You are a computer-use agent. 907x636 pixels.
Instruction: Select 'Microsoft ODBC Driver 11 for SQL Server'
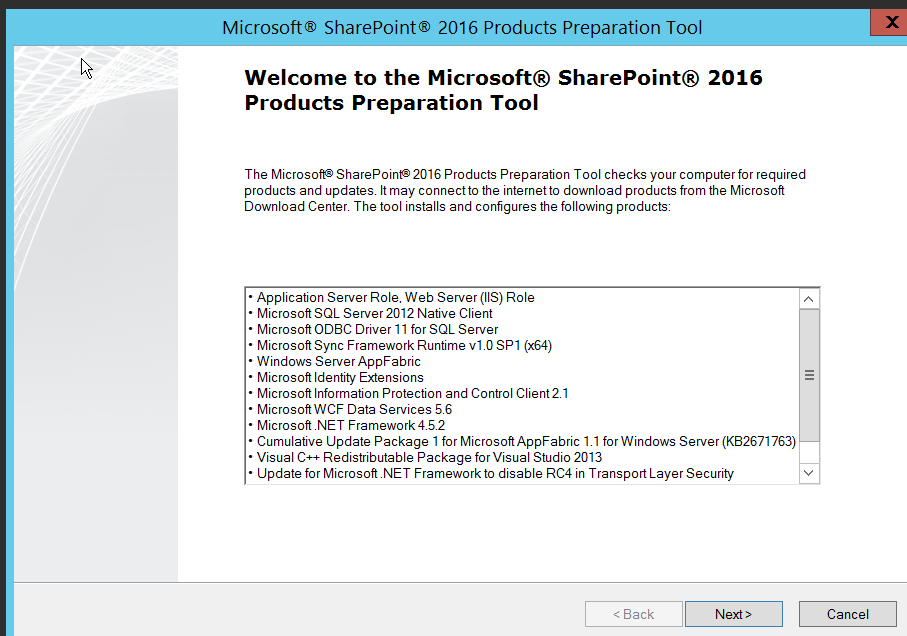[x=377, y=330]
